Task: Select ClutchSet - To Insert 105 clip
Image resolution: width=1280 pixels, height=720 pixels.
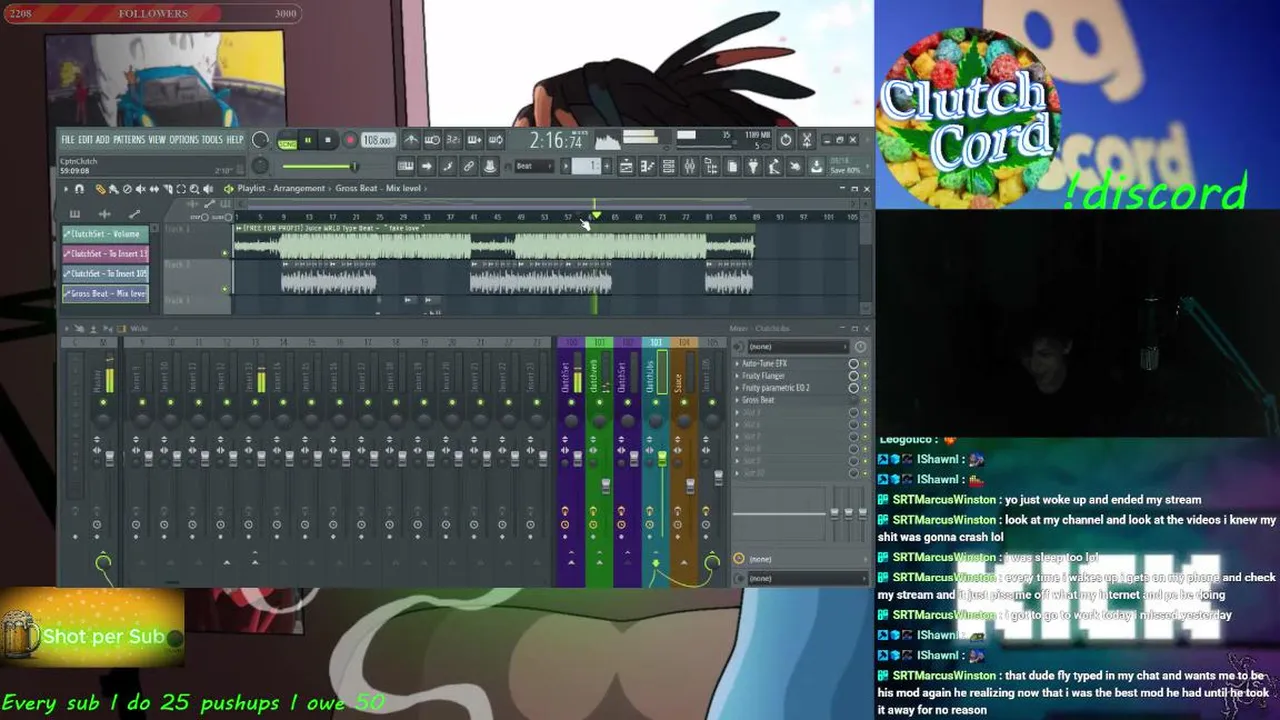Action: tap(105, 274)
